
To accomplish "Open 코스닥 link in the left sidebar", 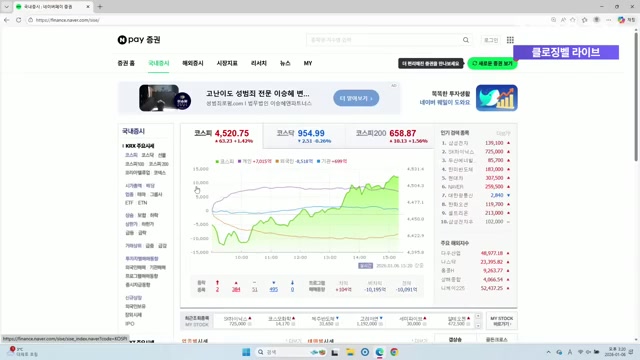I will [x=147, y=155].
